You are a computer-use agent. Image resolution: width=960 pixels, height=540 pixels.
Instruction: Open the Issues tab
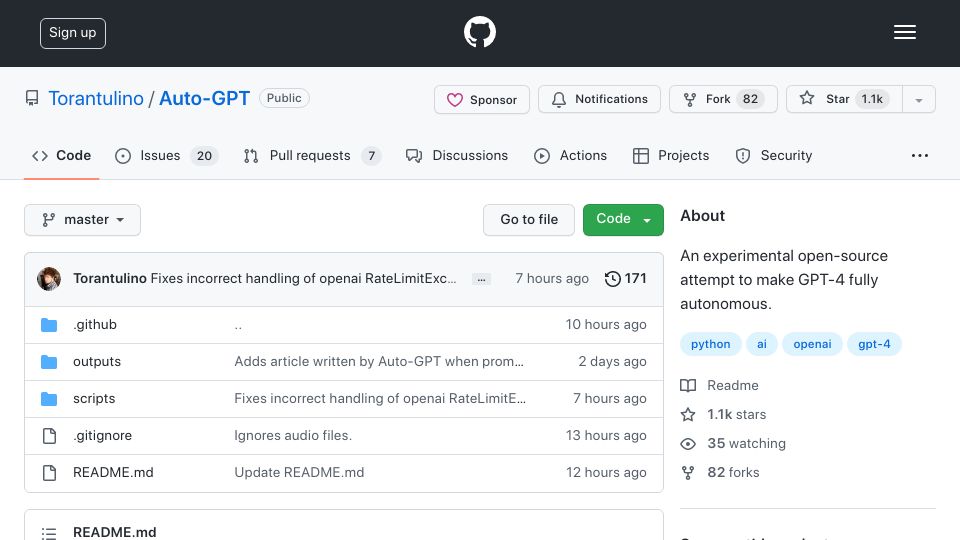[x=167, y=156]
